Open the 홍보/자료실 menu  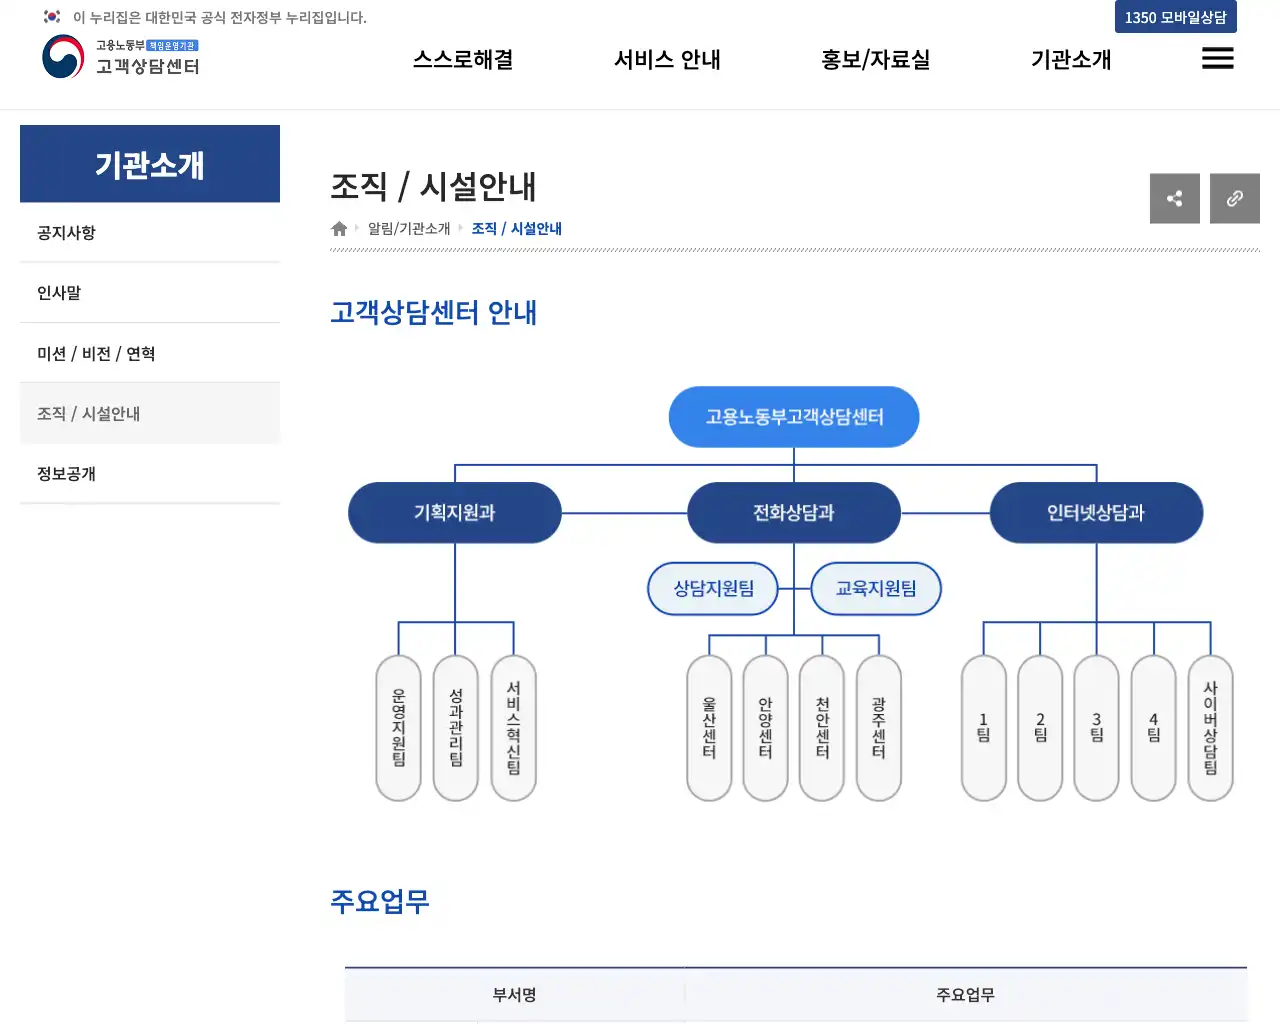[875, 60]
